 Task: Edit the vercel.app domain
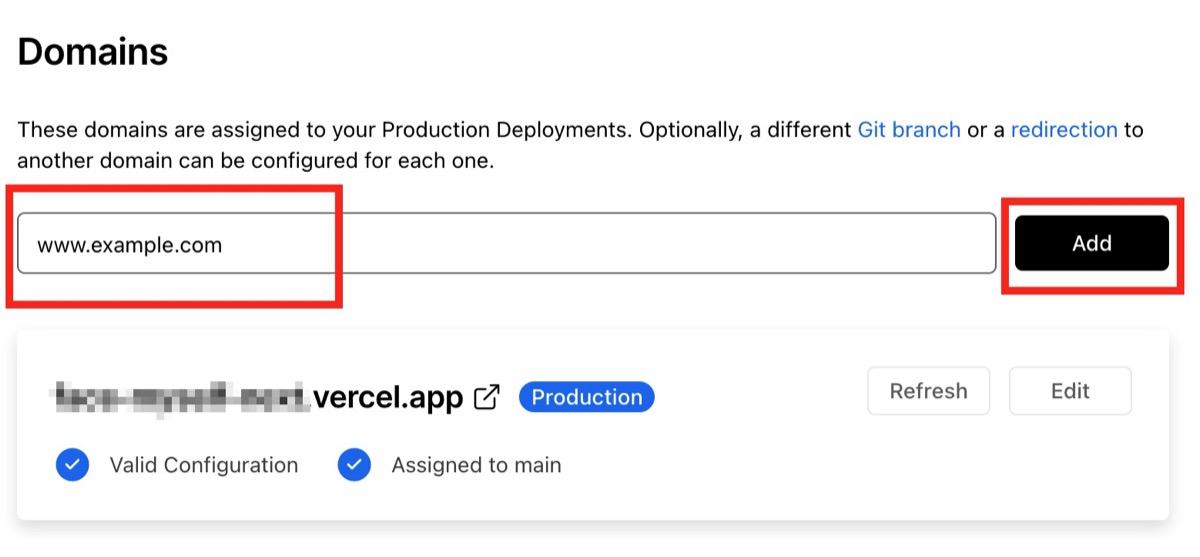[1070, 390]
